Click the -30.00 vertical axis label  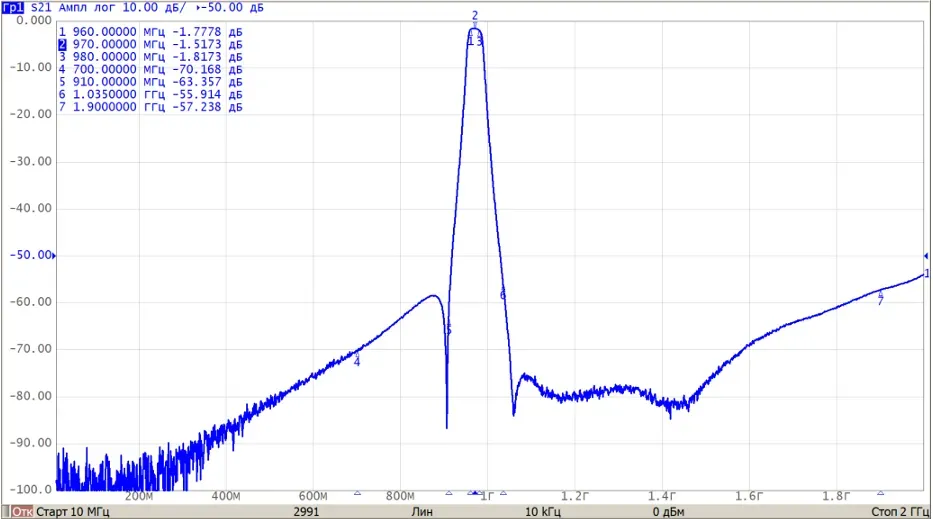pos(31,161)
